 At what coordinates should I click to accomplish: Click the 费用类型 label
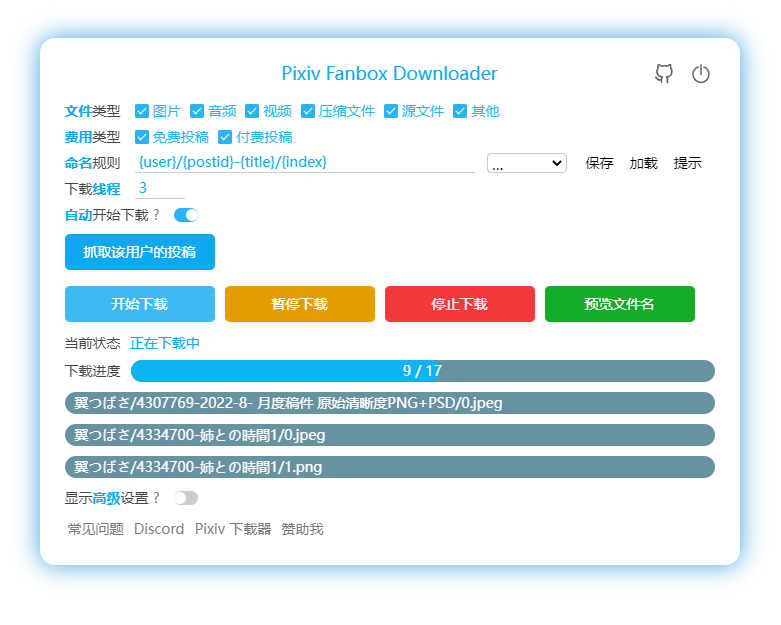[93, 137]
